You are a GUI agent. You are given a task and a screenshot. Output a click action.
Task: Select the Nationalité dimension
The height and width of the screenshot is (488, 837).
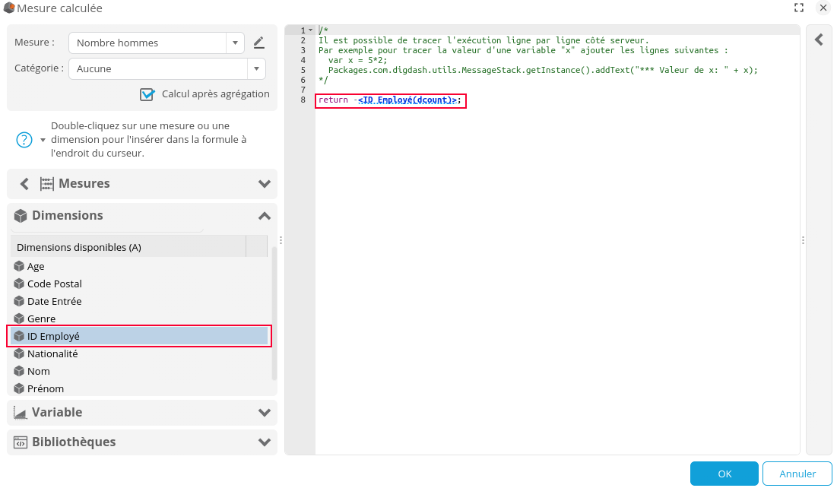coord(52,354)
